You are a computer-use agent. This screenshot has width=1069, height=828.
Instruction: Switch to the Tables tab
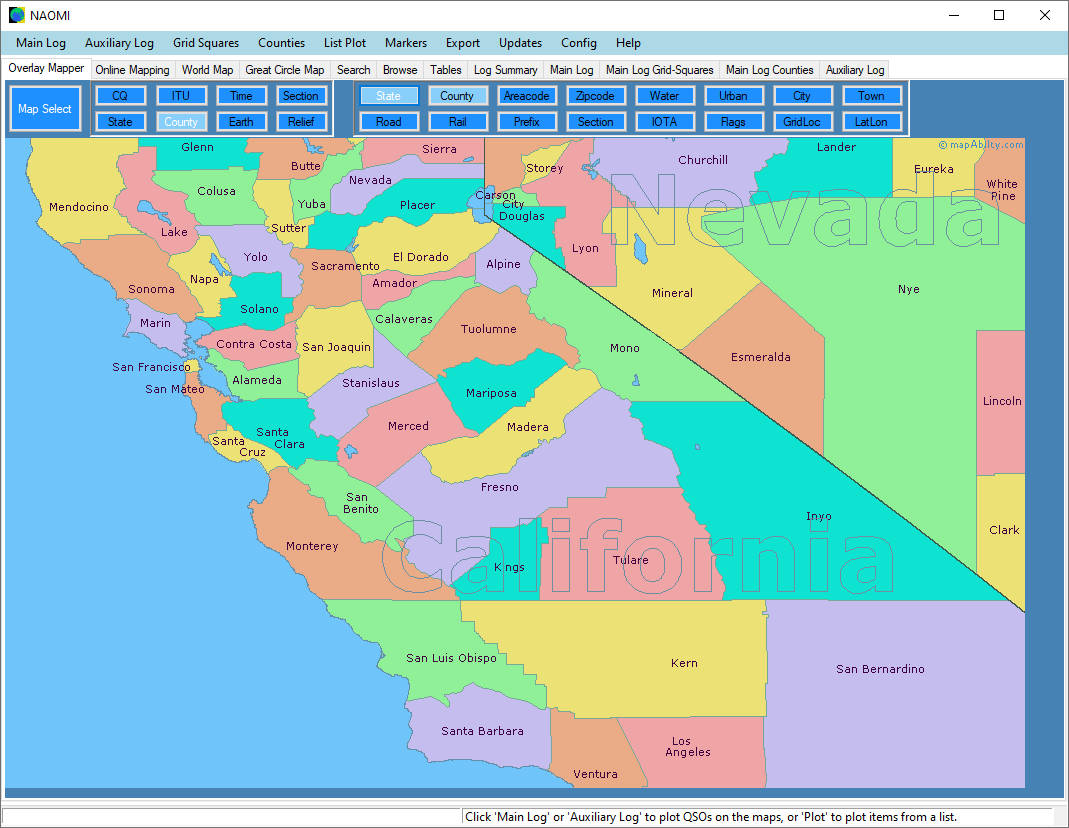(445, 70)
